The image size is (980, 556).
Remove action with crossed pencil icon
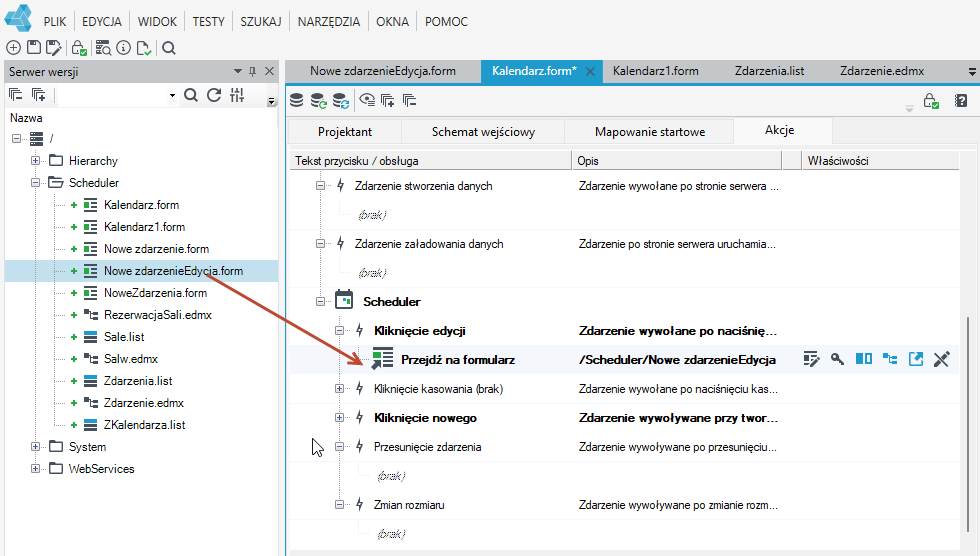click(x=941, y=359)
